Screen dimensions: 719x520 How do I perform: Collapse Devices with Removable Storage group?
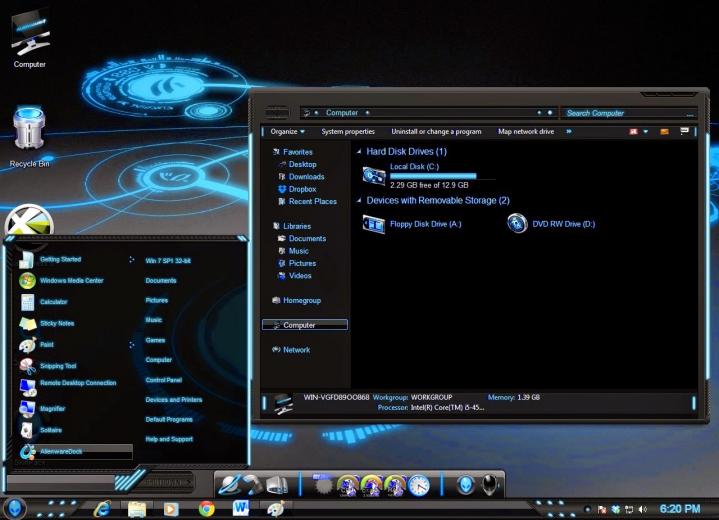coord(359,200)
